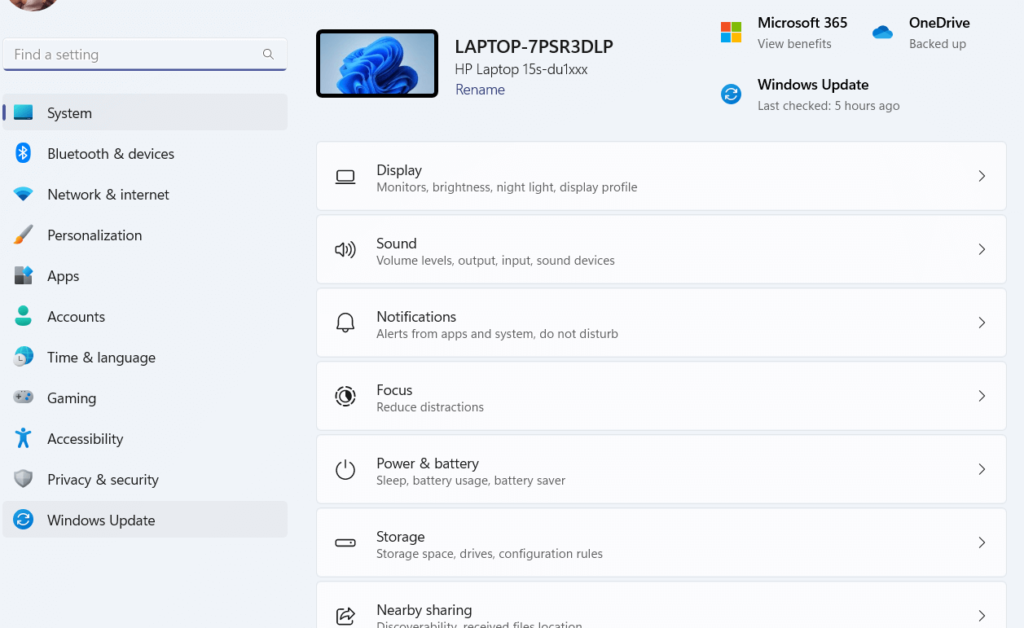
Task: Open Windows Update last checked status
Action: [828, 106]
